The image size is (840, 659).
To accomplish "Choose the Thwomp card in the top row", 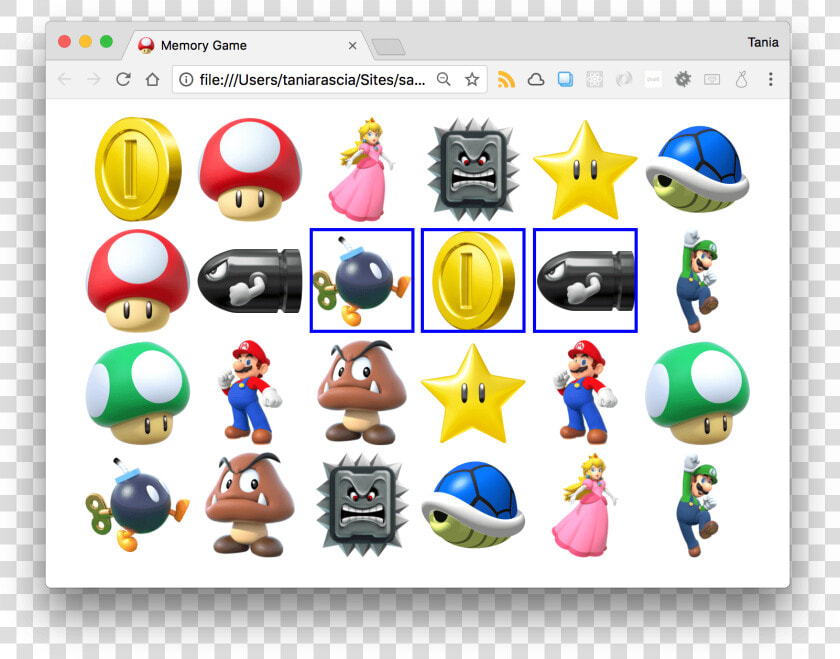I will (474, 169).
